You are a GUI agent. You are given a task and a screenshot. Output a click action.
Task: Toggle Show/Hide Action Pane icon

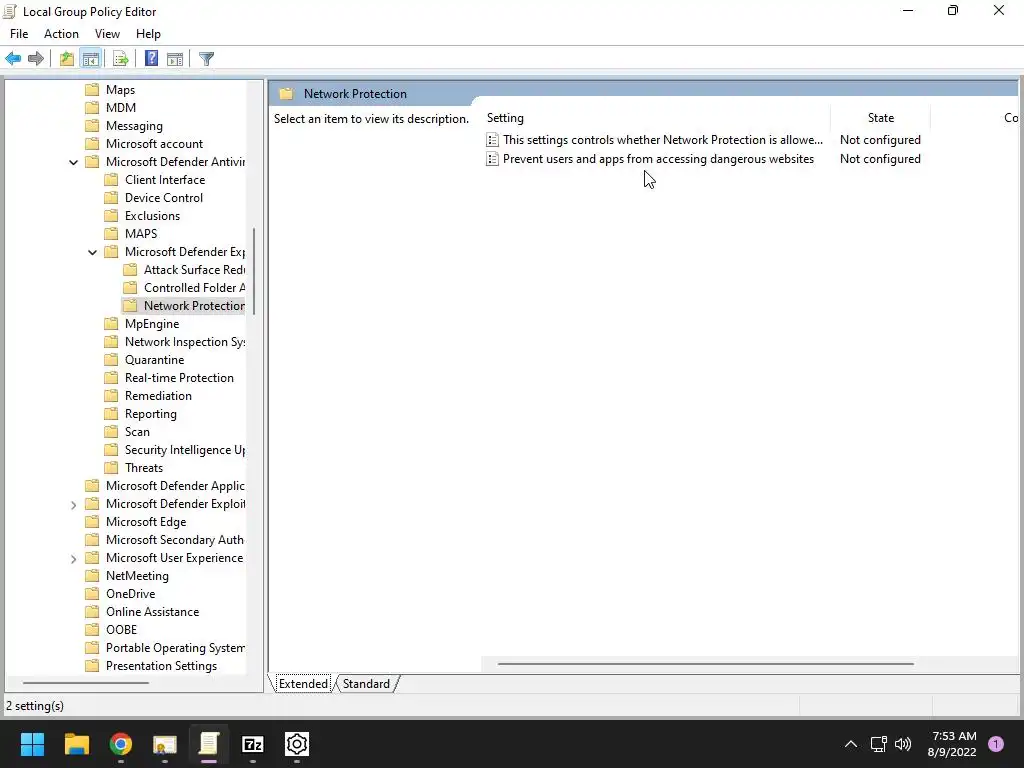click(x=175, y=59)
